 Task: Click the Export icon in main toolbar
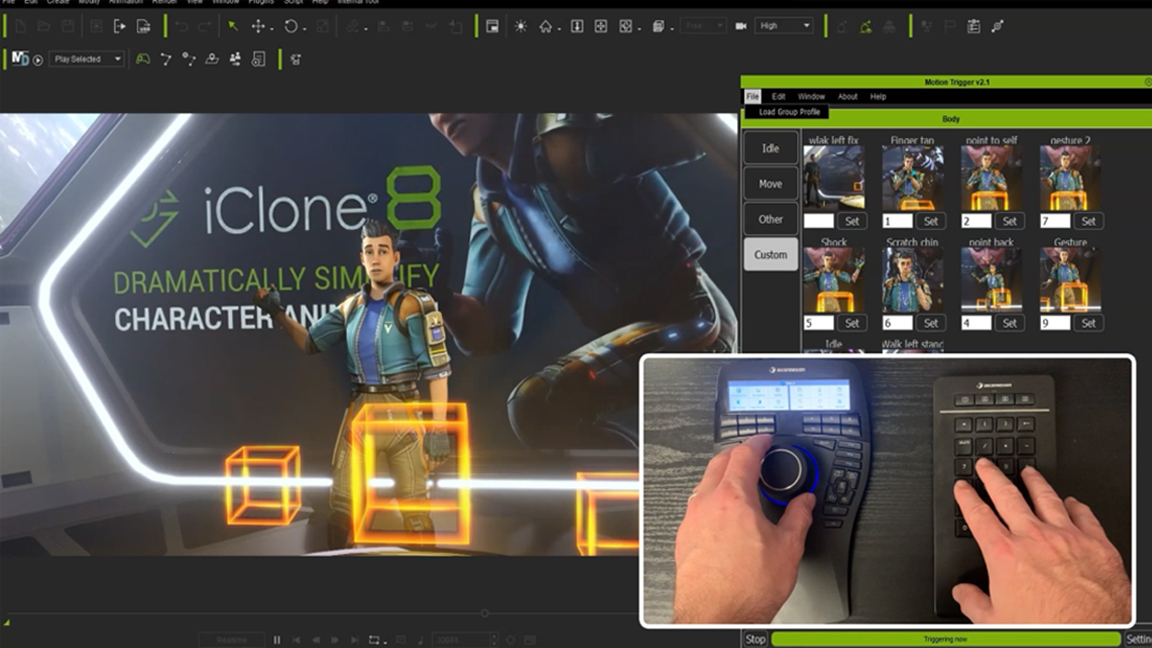pyautogui.click(x=120, y=26)
